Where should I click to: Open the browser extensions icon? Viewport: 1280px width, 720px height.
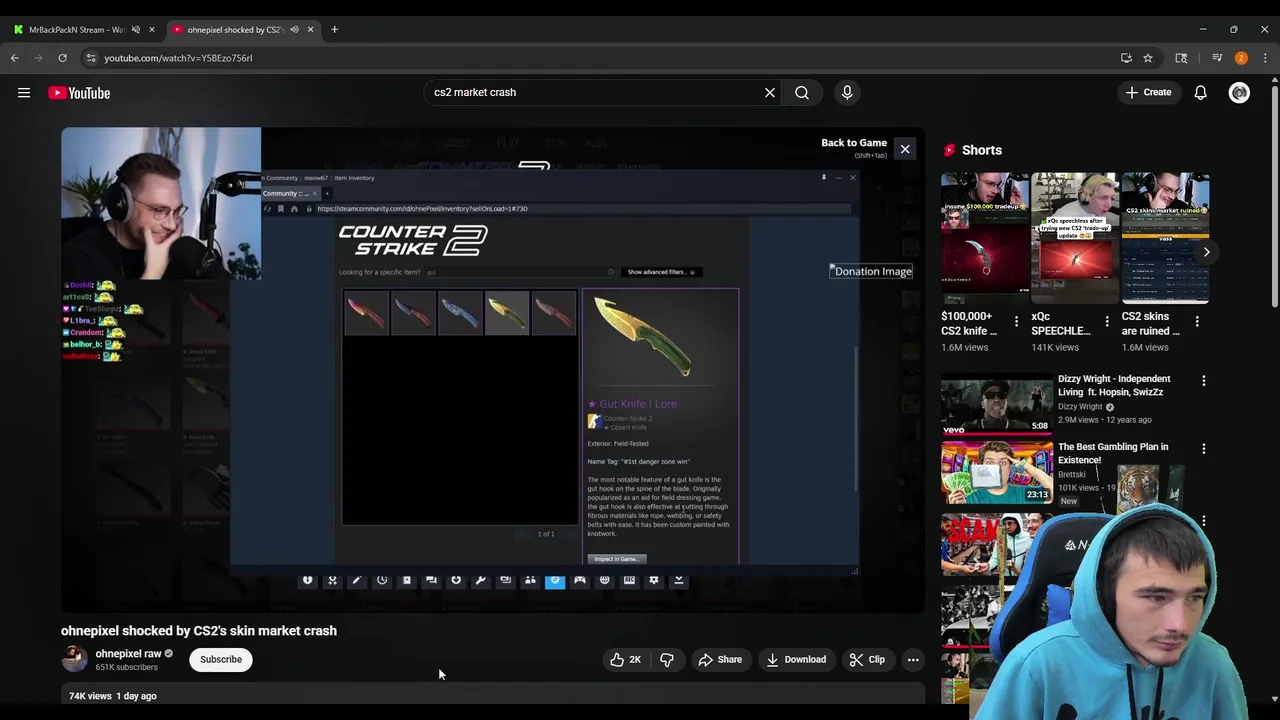1181,58
